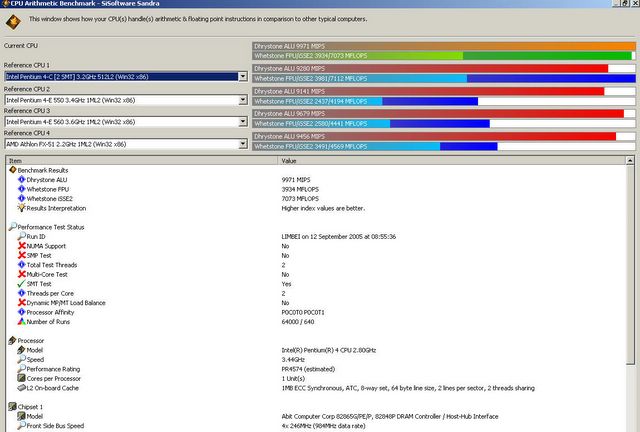Image resolution: width=640 pixels, height=432 pixels.
Task: Click the Intel(R) Pentium(R) 4 CPU 2.80GHz value
Action: [329, 350]
